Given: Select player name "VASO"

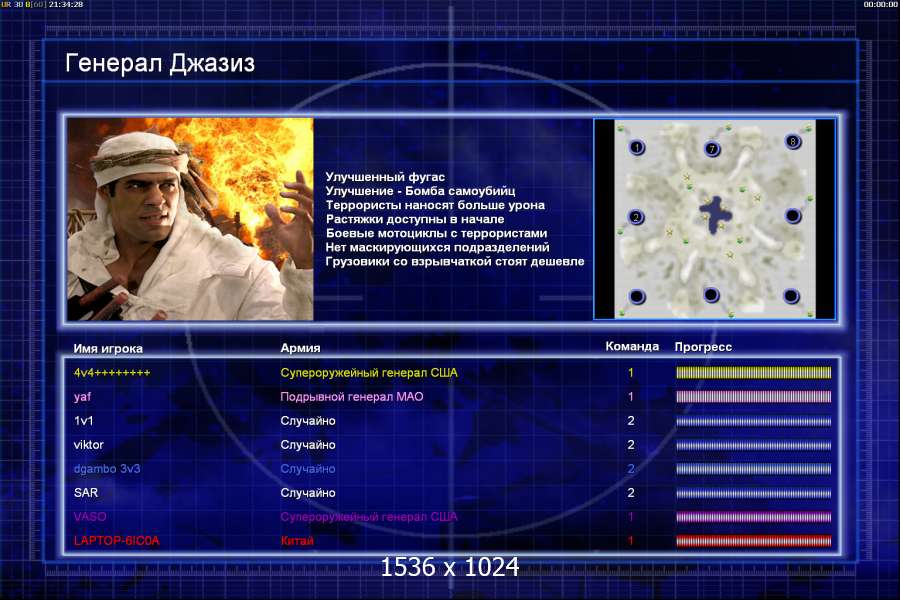Looking at the screenshot, I should pos(90,517).
